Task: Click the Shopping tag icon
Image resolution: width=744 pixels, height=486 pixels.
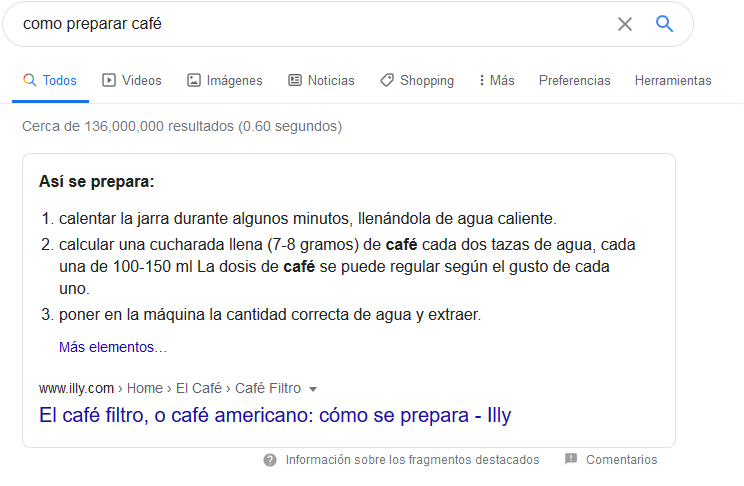Action: tap(387, 80)
